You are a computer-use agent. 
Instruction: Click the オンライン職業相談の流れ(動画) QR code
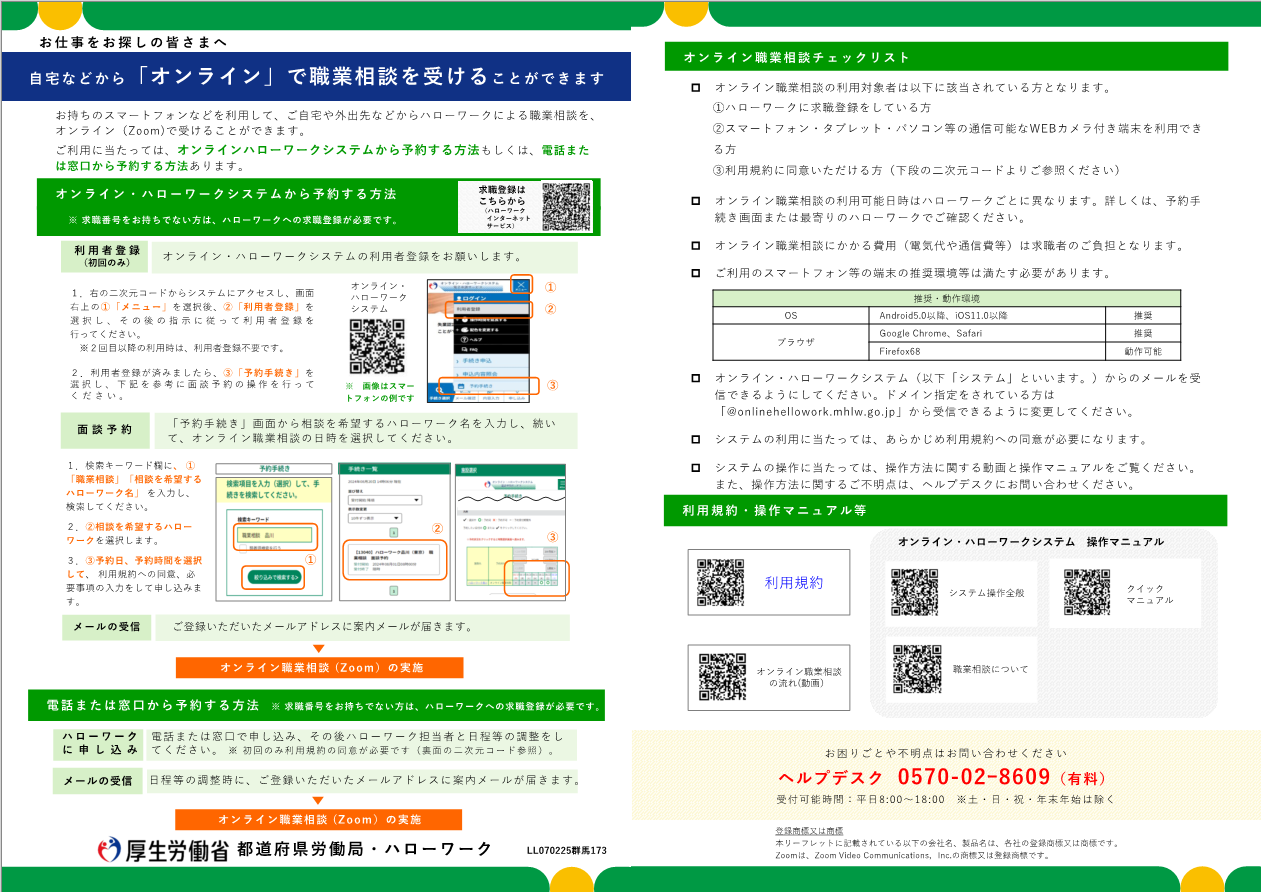722,677
